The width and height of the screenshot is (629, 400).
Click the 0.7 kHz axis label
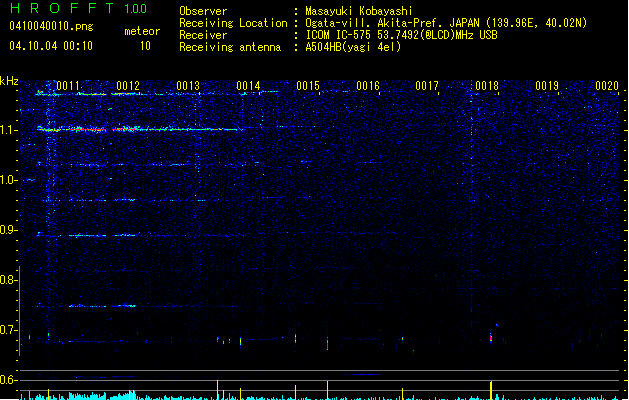coord(9,330)
